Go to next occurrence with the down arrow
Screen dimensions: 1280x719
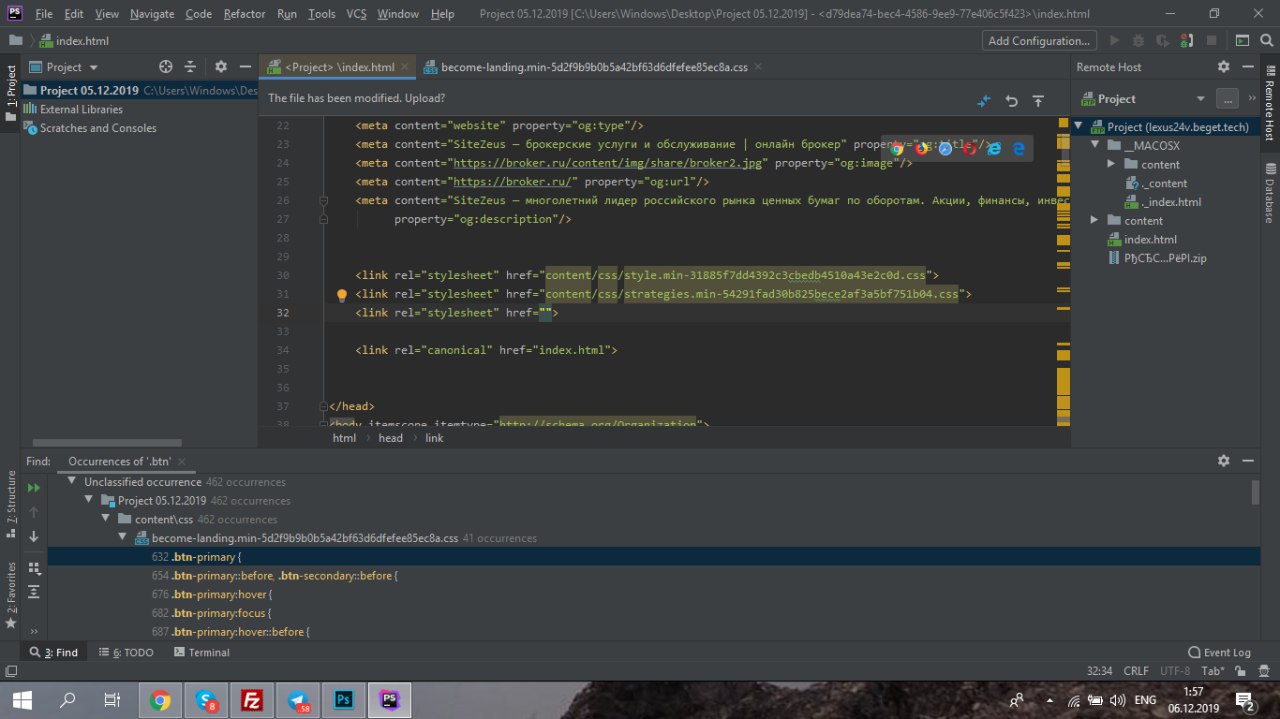pyautogui.click(x=34, y=537)
